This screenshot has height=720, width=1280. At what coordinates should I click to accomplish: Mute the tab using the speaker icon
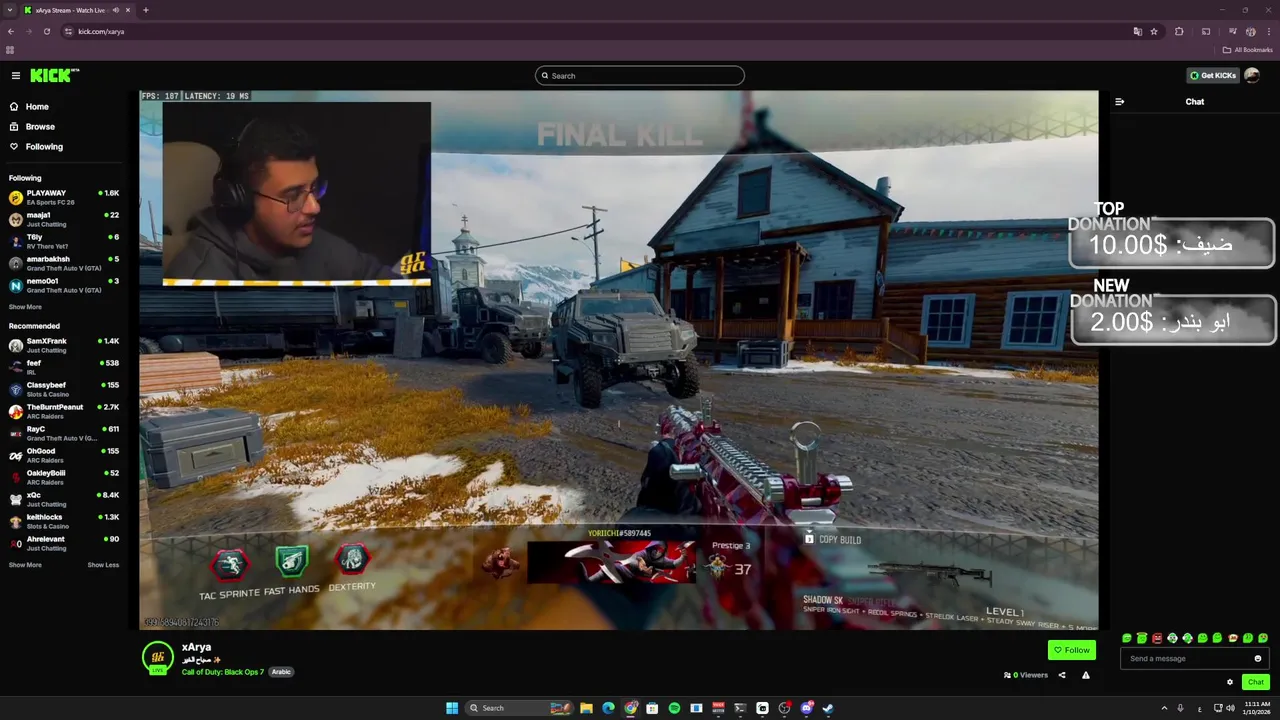116,10
